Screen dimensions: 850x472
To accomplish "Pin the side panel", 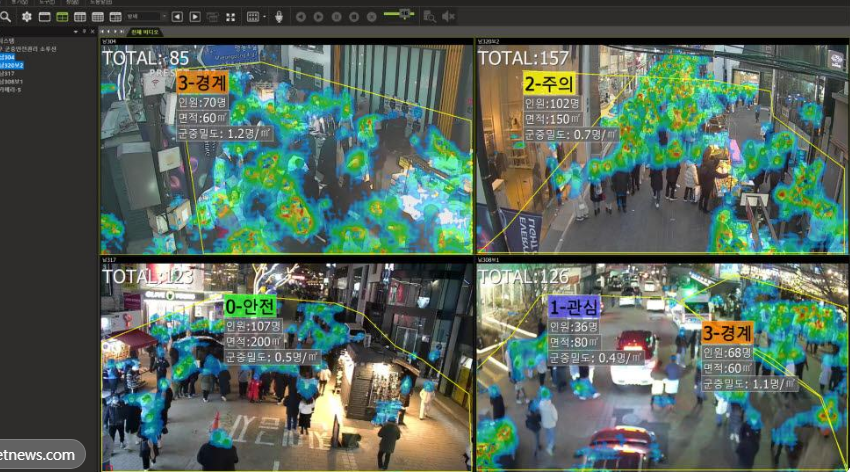I will pyautogui.click(x=84, y=32).
